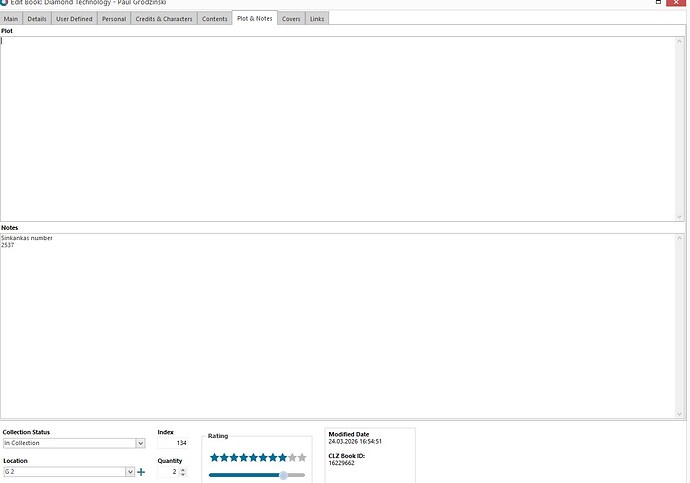
Task: Click the '2537' note line
Action: [7, 245]
